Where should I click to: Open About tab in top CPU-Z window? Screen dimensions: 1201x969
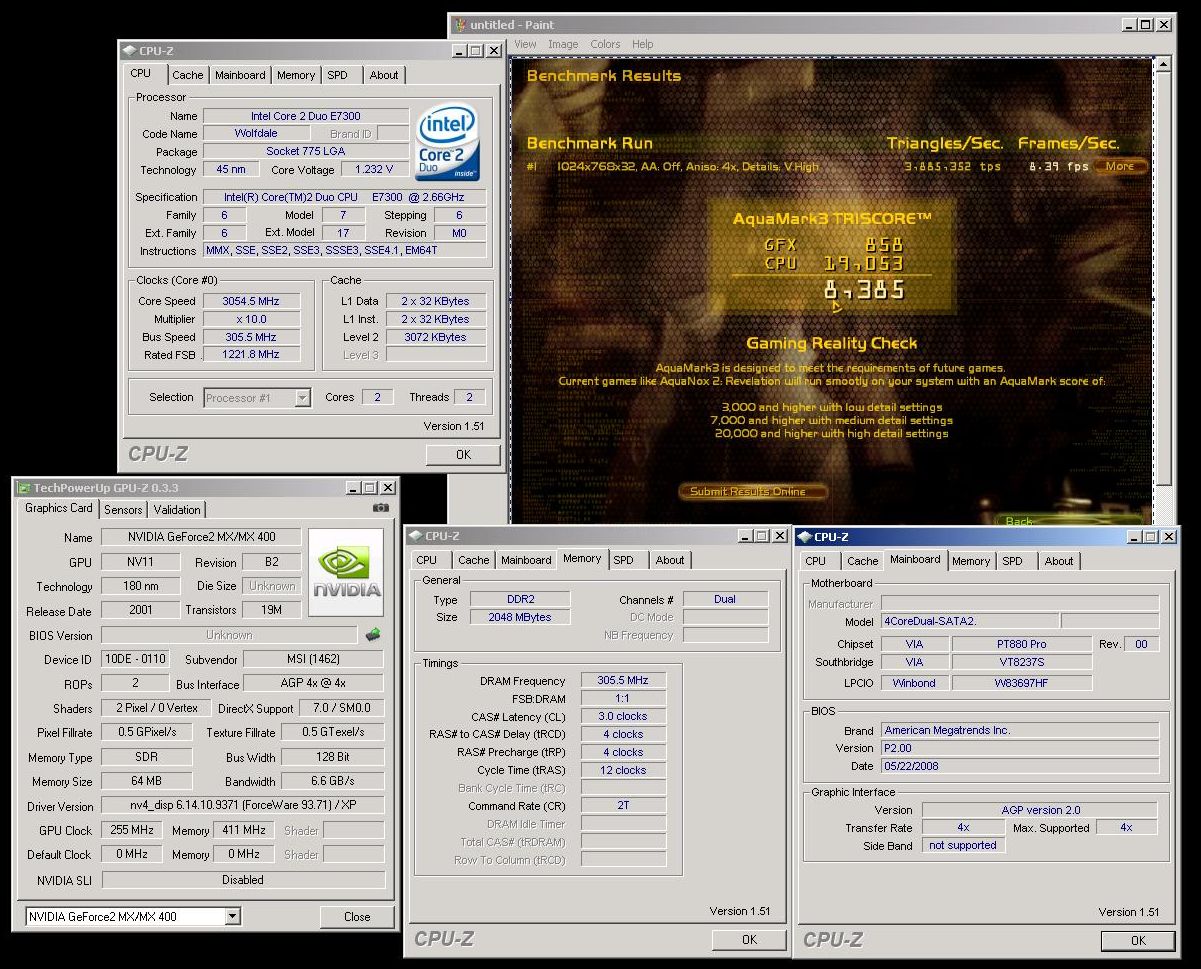[384, 75]
